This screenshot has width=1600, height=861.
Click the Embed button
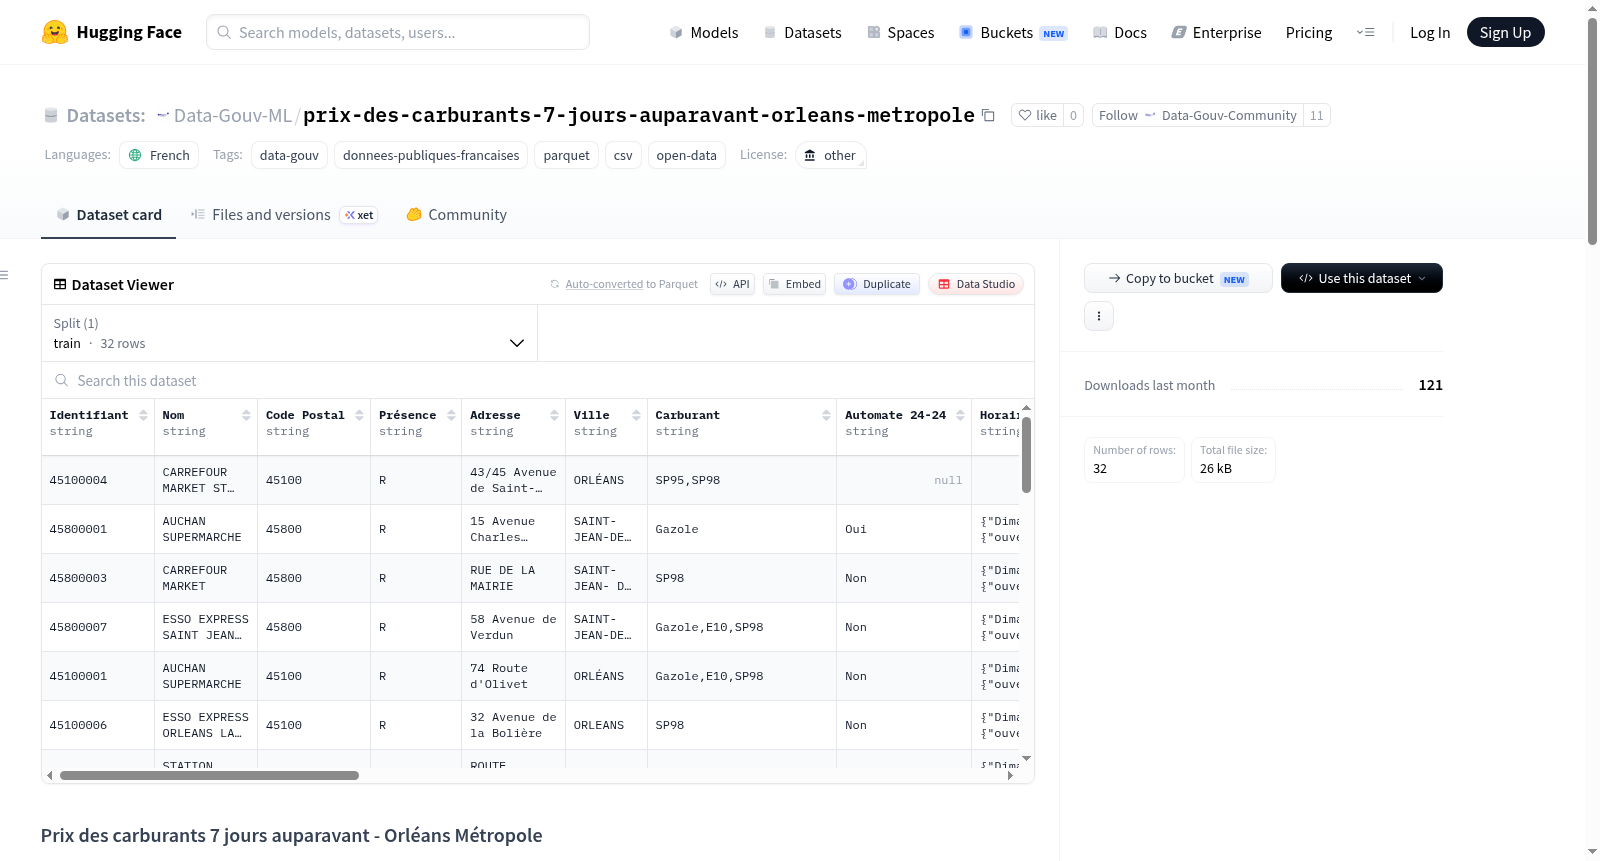click(x=794, y=284)
